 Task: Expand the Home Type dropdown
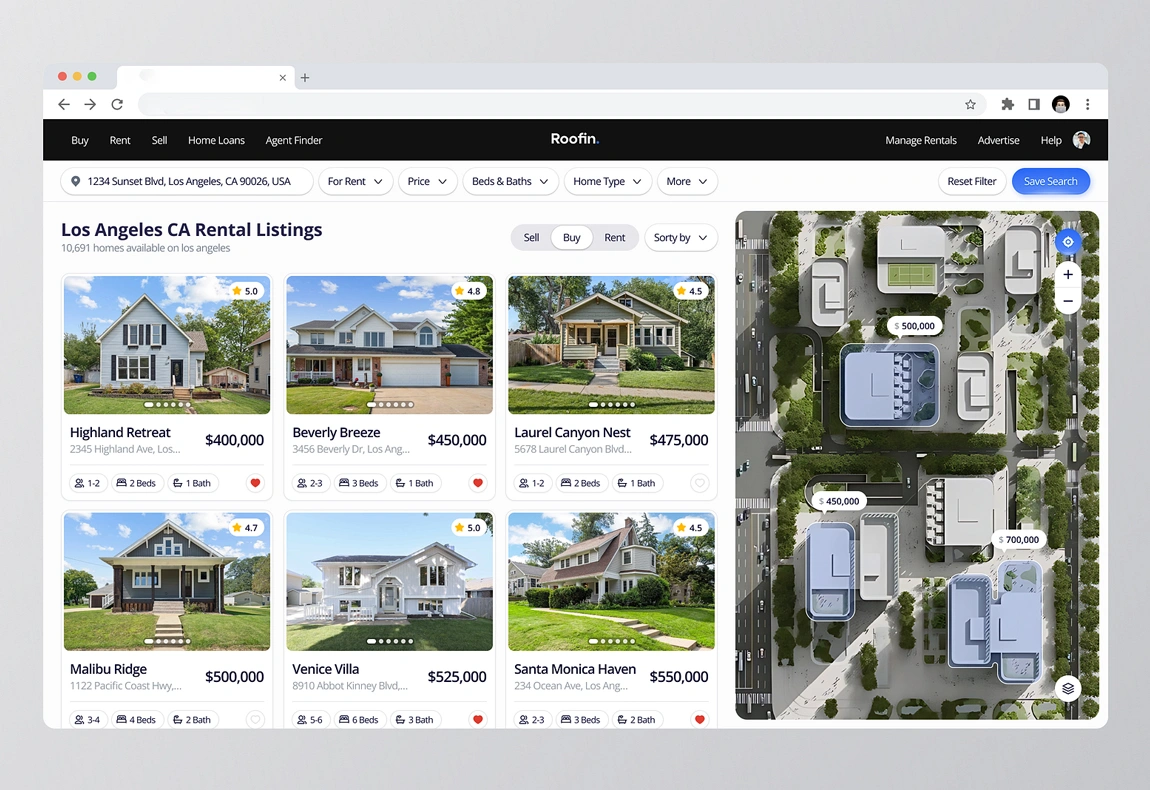(607, 181)
